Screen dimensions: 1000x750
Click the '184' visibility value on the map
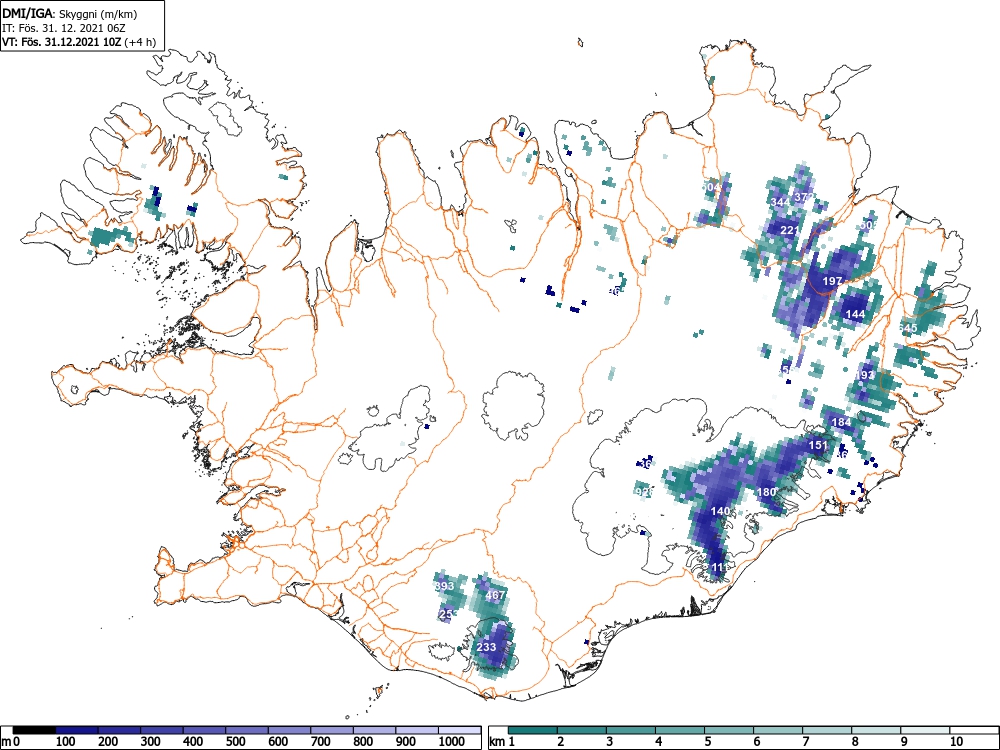(842, 422)
